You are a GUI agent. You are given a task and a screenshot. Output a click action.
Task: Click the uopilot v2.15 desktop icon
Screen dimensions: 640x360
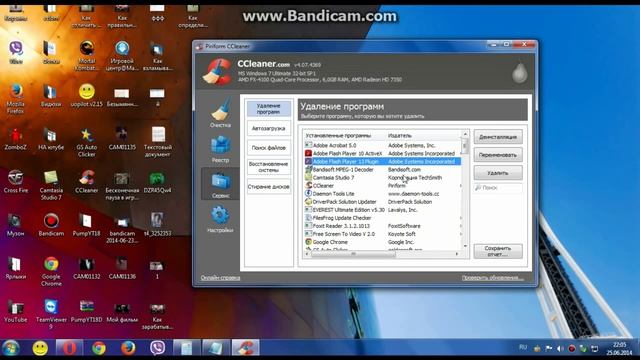click(x=87, y=96)
